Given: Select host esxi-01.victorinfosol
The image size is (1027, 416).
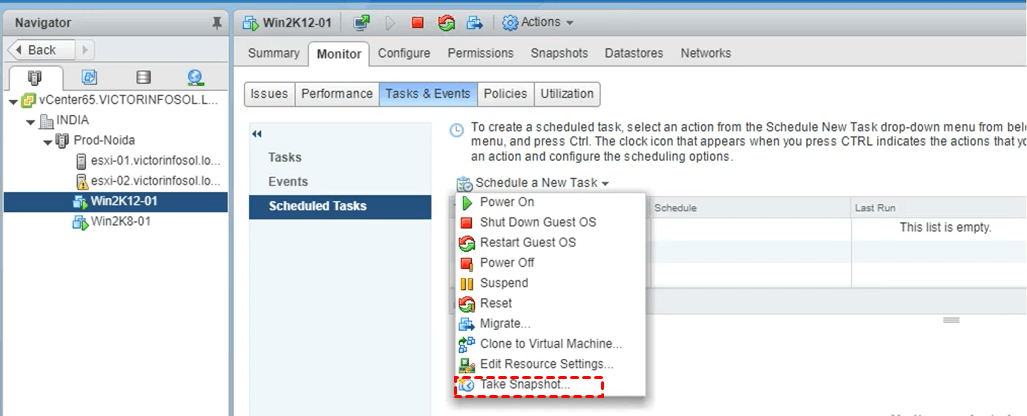Looking at the screenshot, I should click(156, 161).
